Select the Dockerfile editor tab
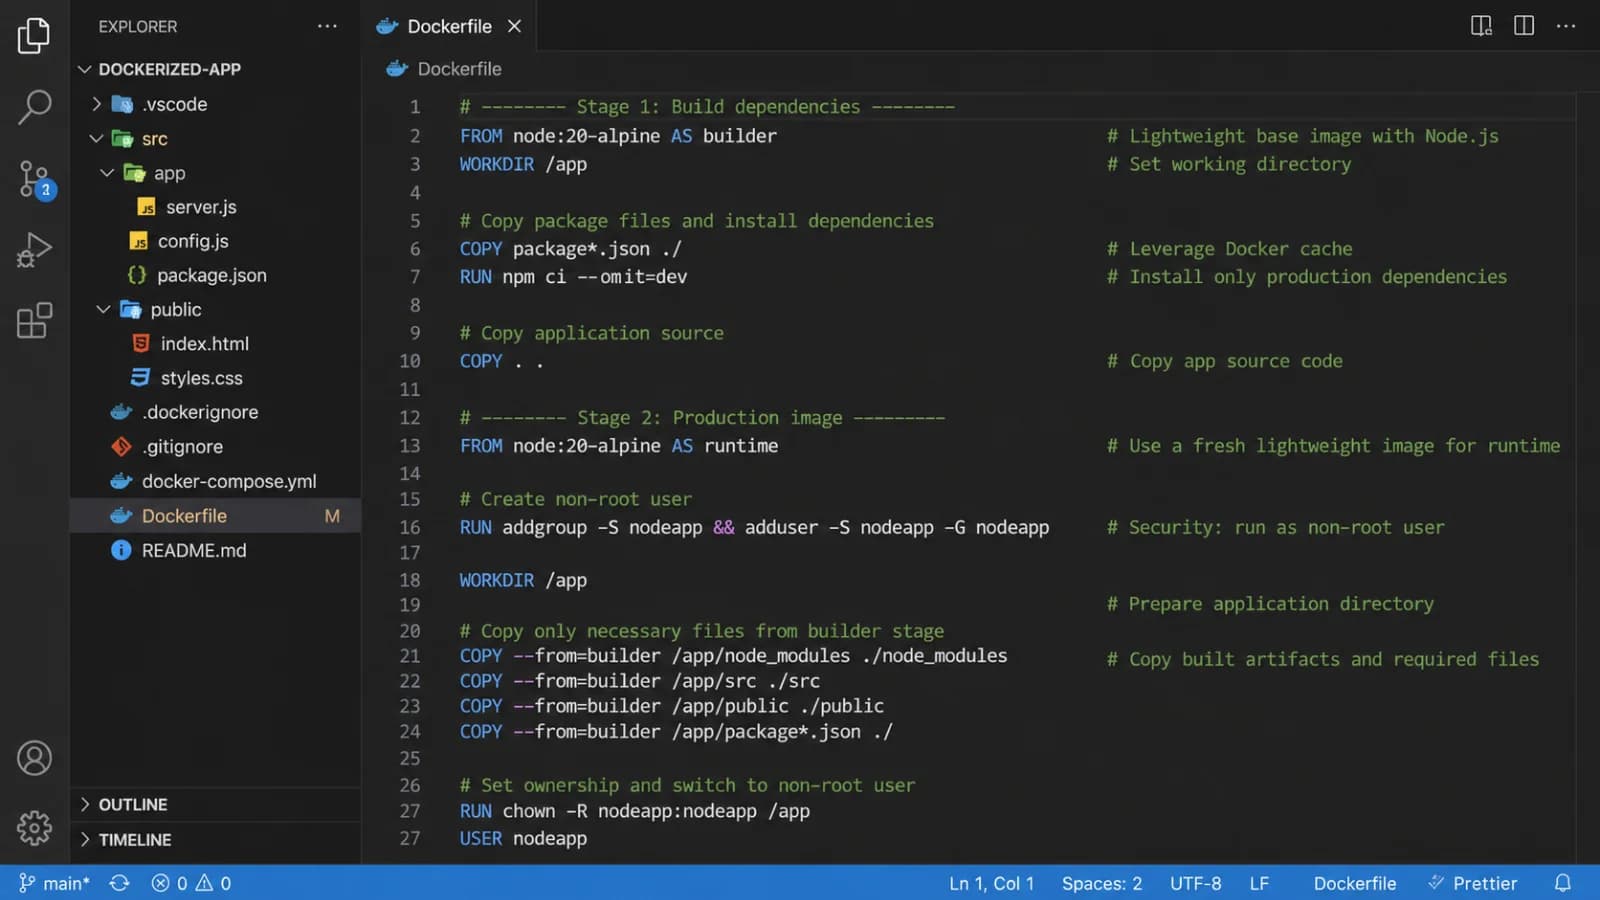Viewport: 1600px width, 900px height. pos(448,26)
